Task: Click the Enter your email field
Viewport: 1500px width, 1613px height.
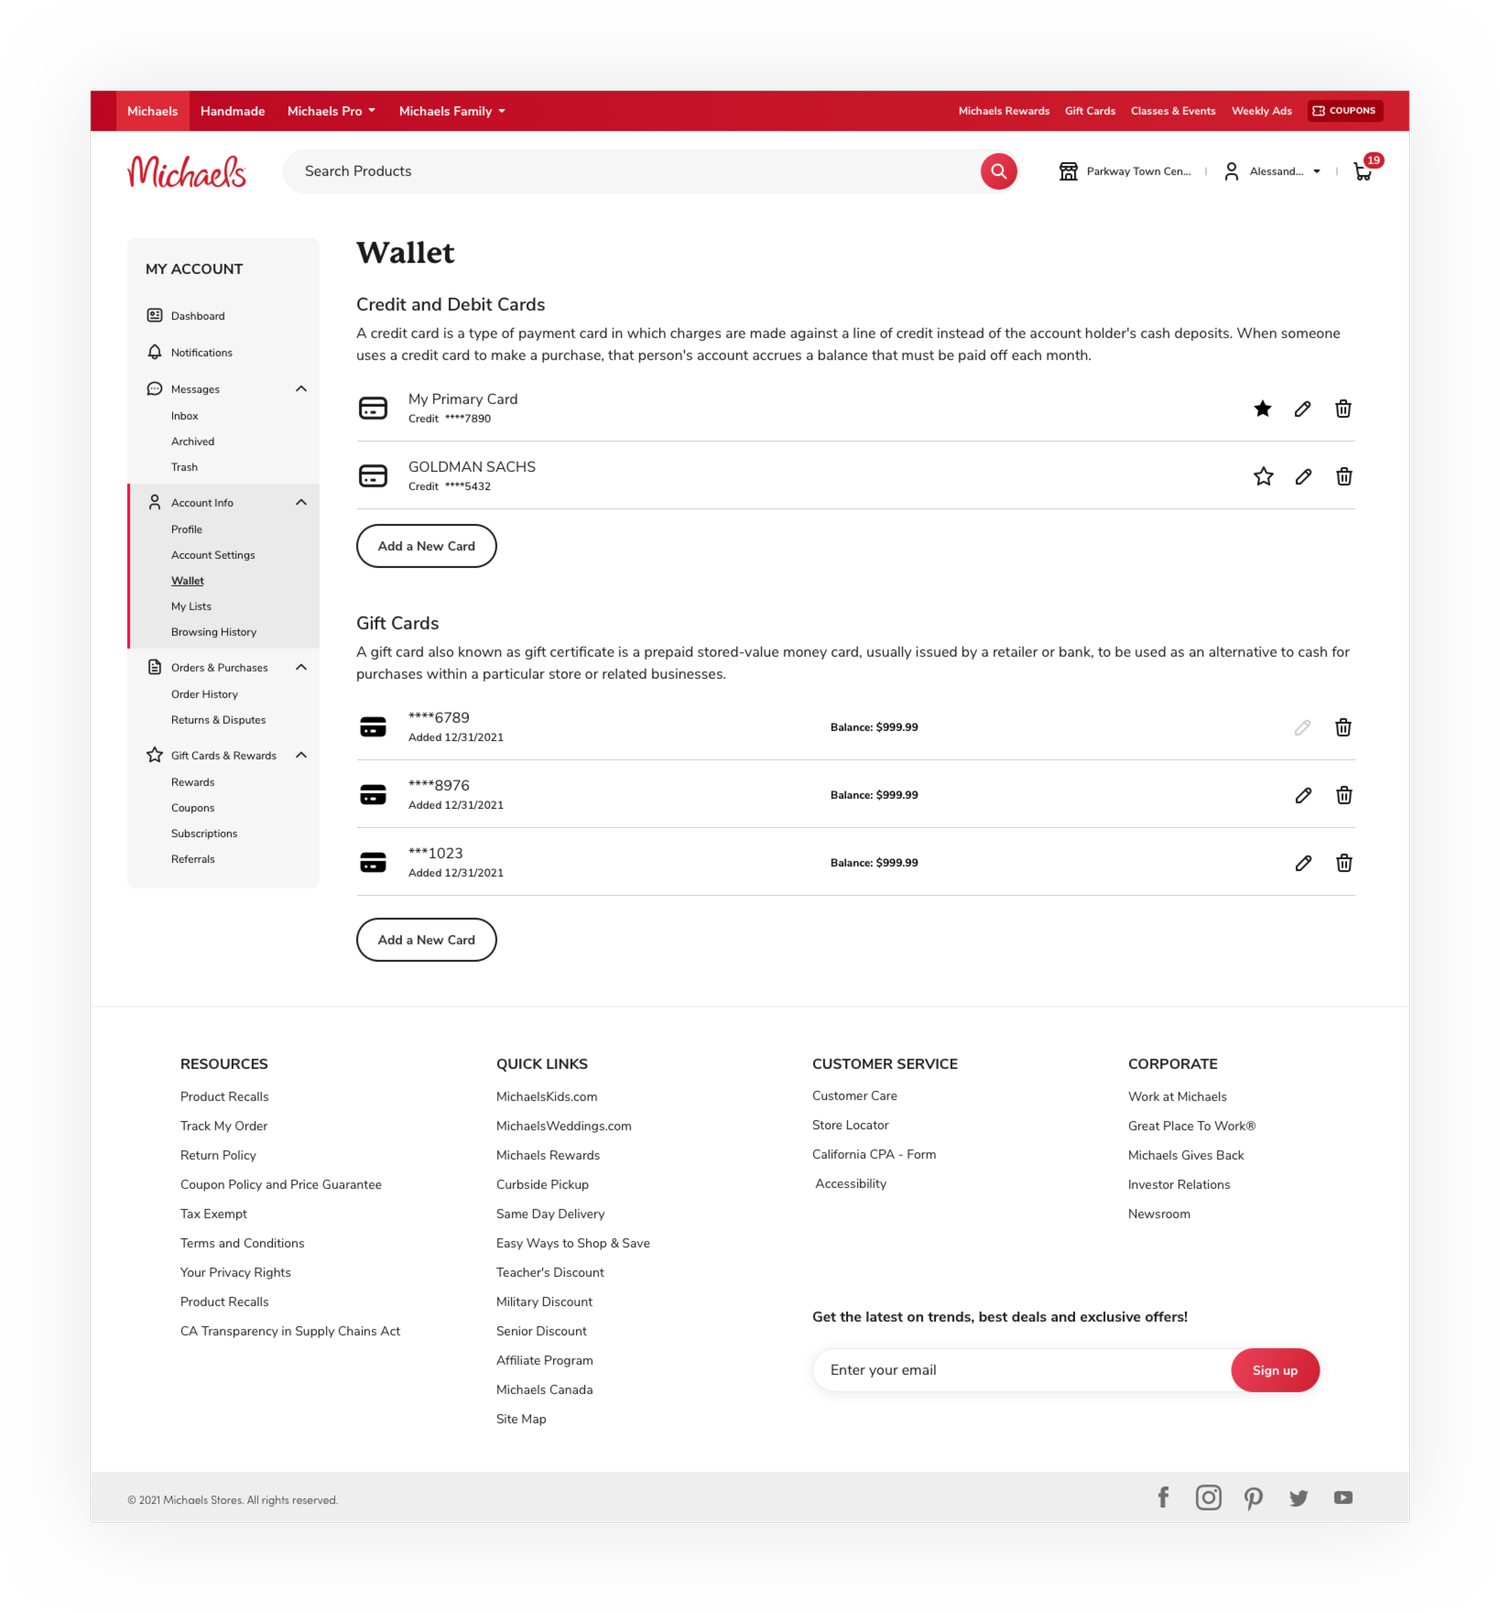Action: (x=1022, y=1370)
